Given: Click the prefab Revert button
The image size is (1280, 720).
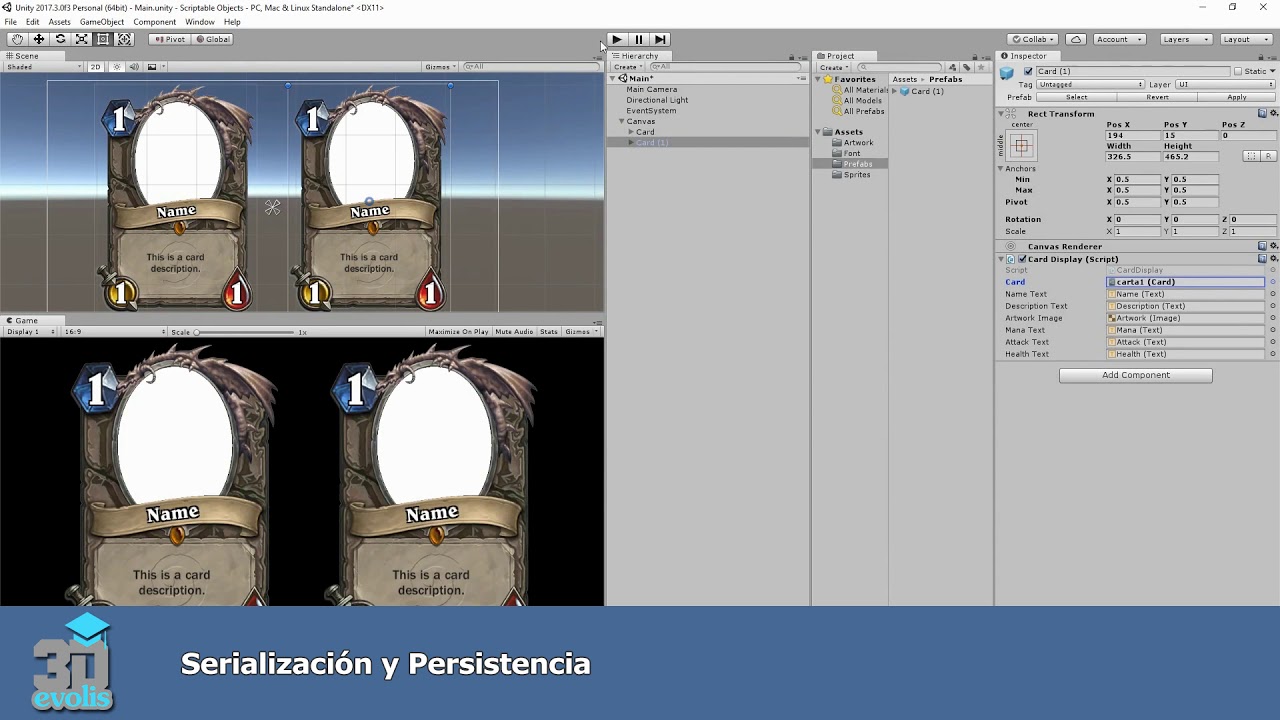Looking at the screenshot, I should tap(1157, 97).
